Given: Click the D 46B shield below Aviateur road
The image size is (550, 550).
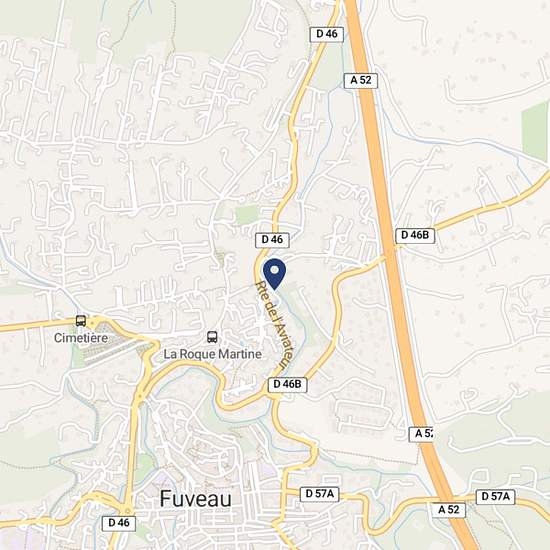Looking at the screenshot, I should coord(287,384).
